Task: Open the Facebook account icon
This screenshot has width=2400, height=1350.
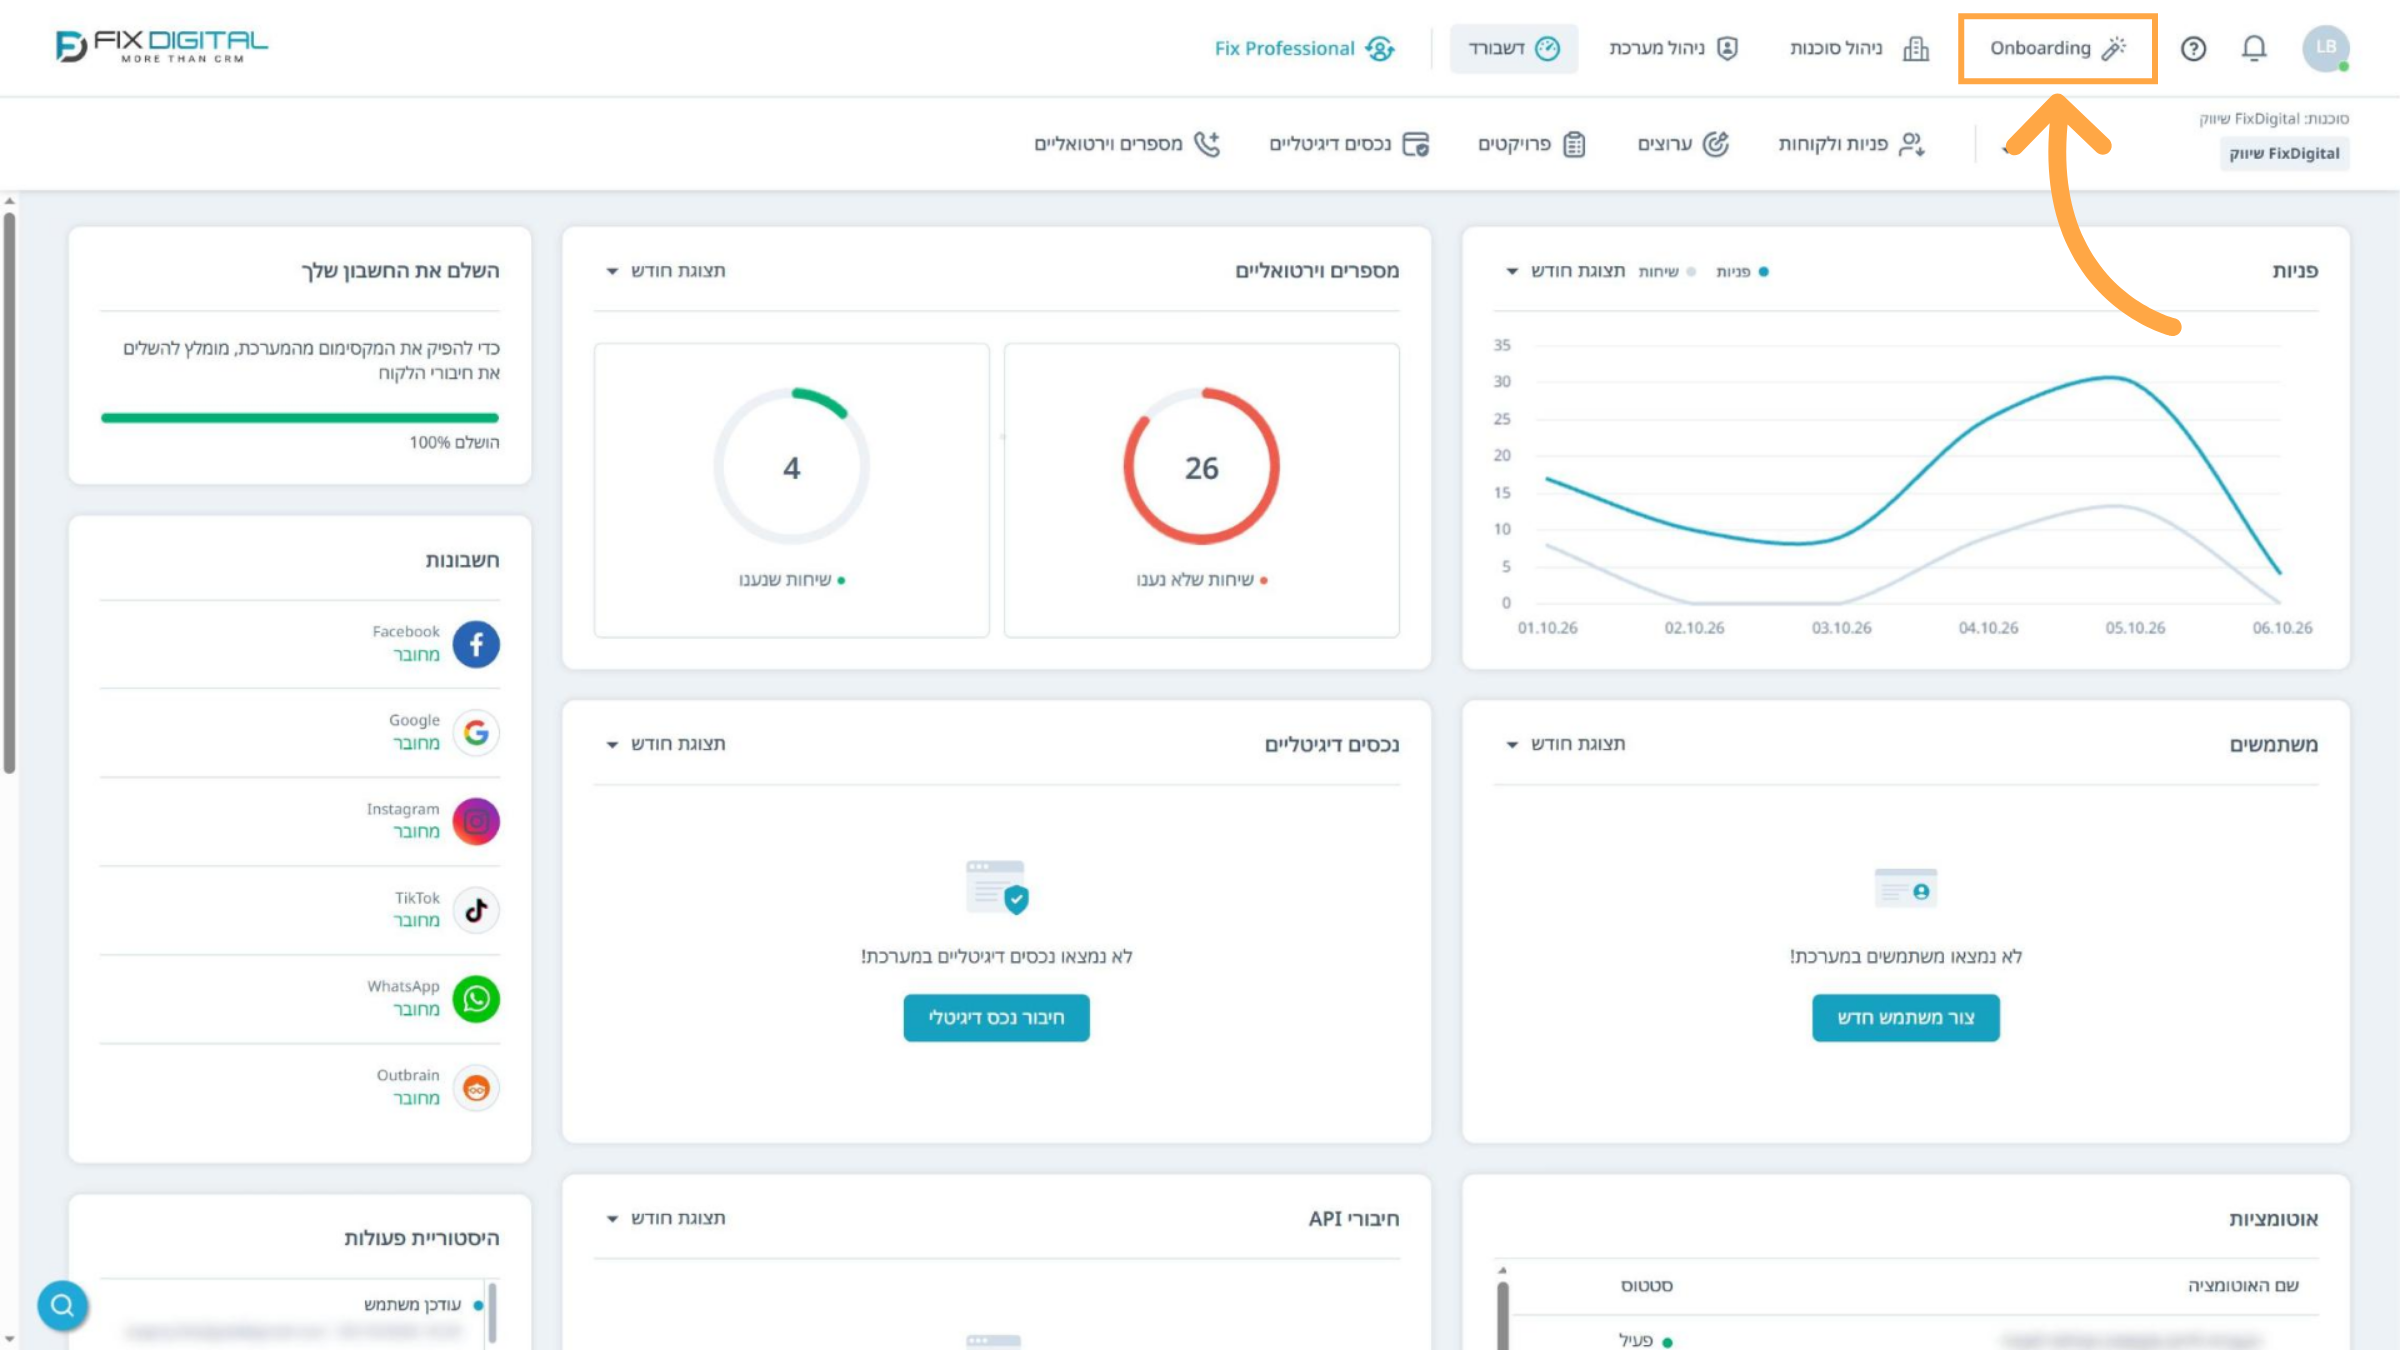Action: click(476, 644)
